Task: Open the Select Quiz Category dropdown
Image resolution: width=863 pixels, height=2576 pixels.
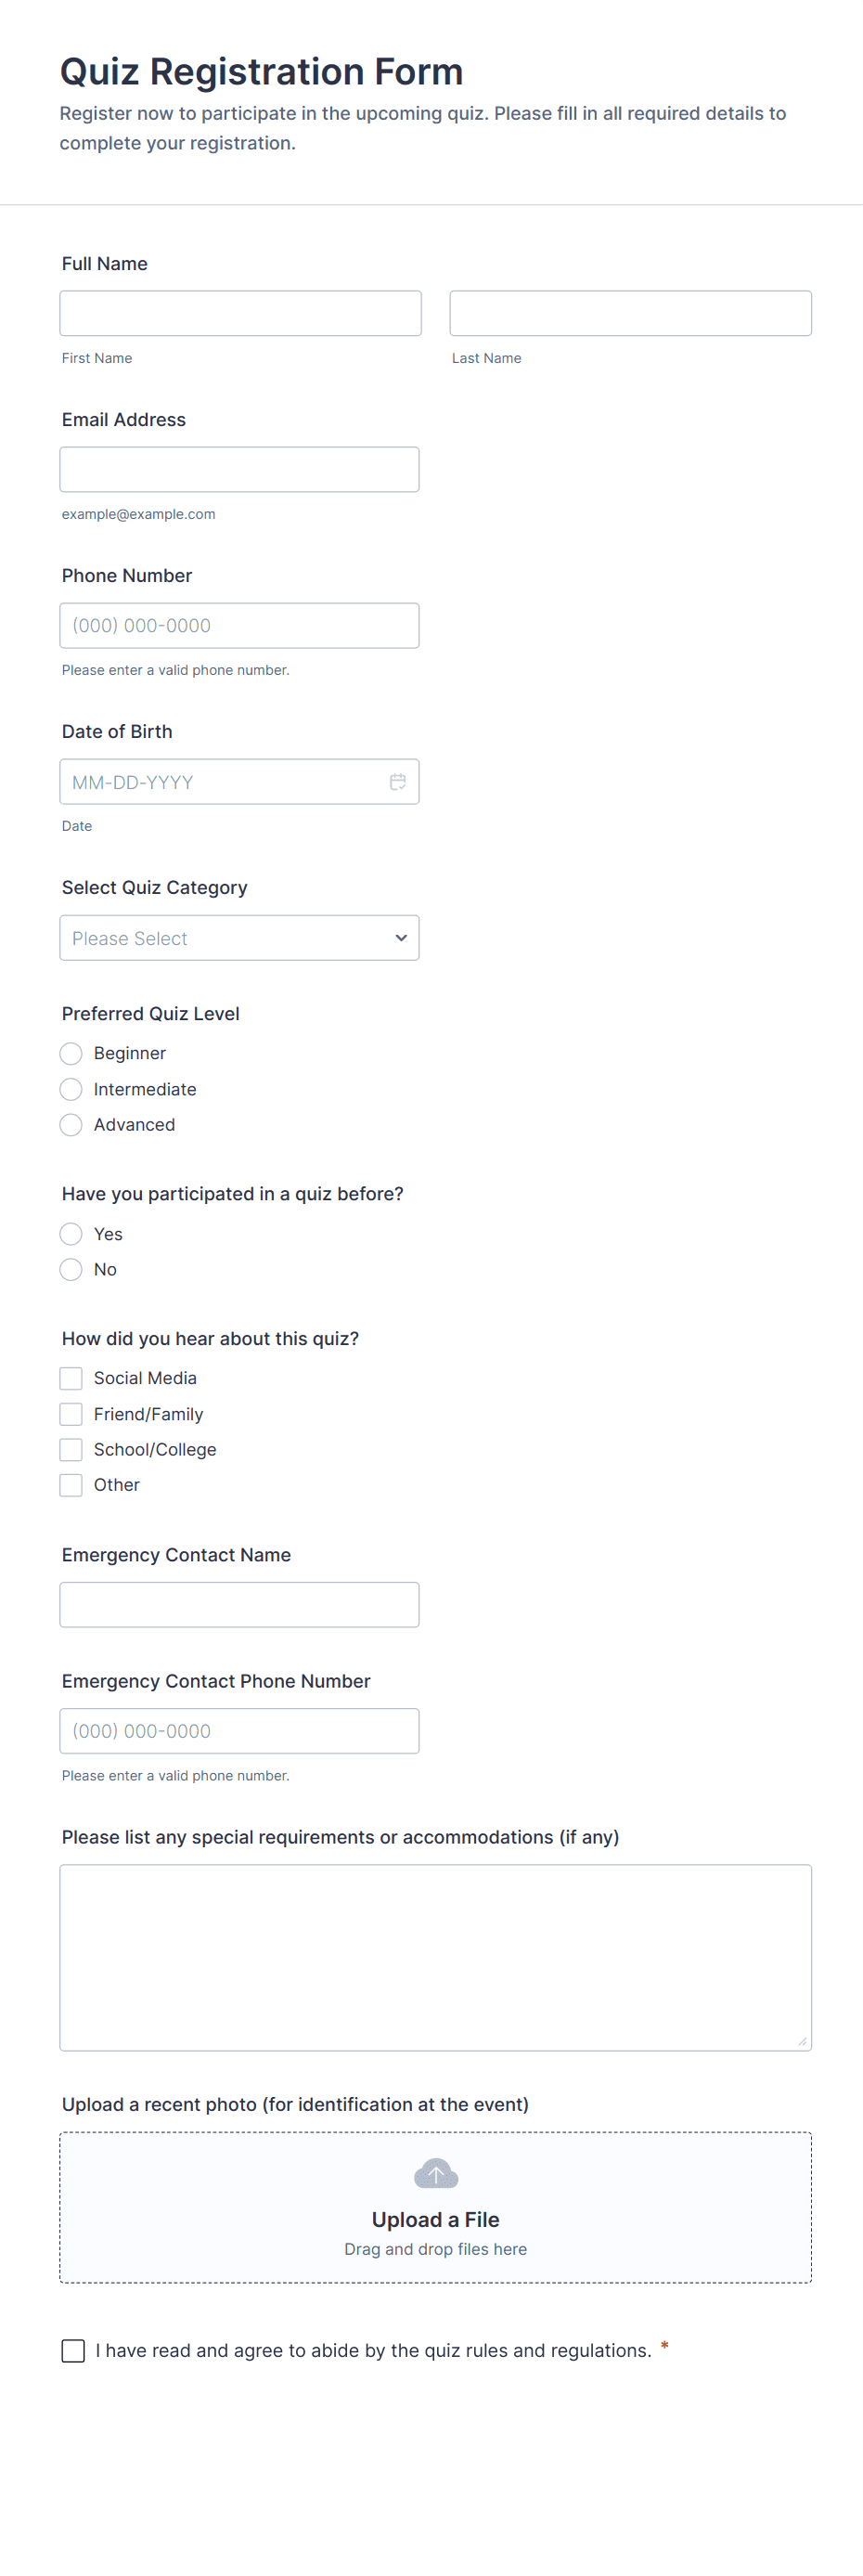Action: tap(239, 938)
